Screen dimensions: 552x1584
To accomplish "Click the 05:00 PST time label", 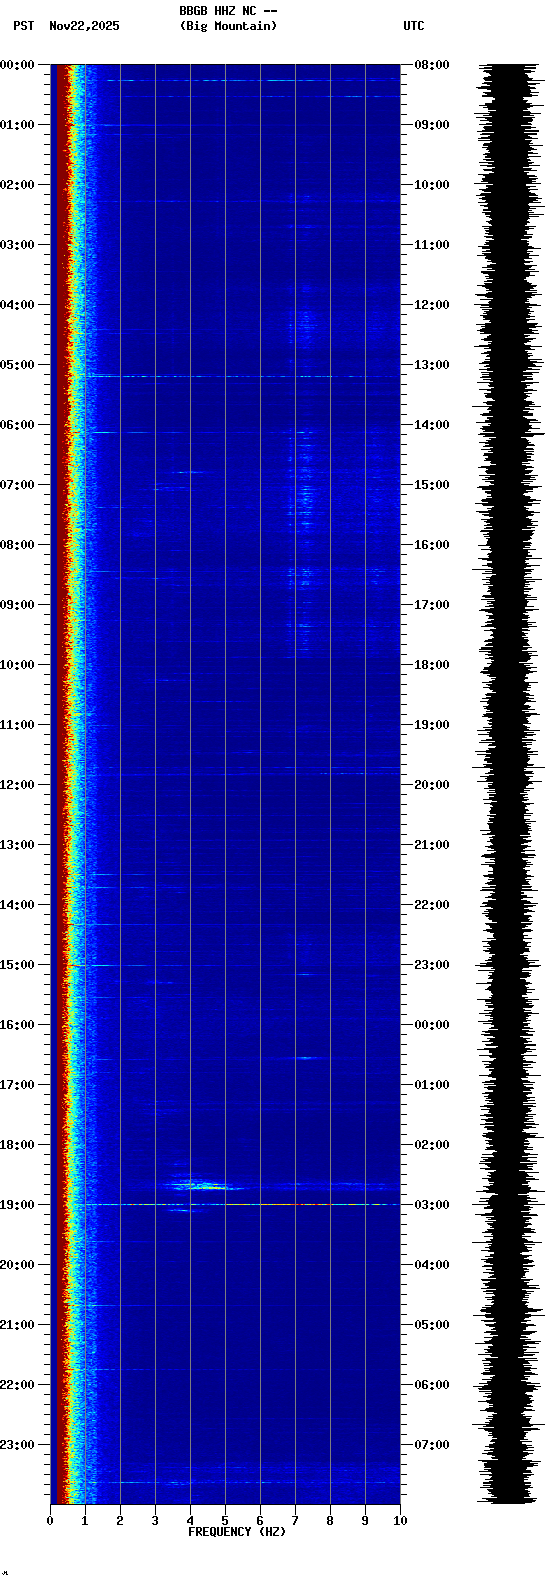I will click(17, 365).
